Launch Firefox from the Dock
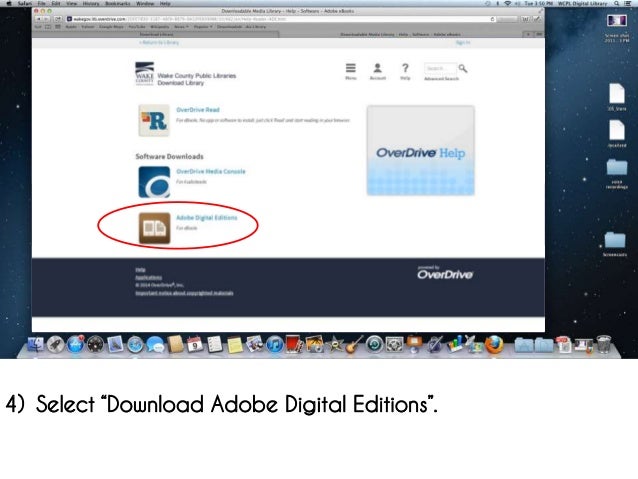The width and height of the screenshot is (638, 479). [494, 345]
